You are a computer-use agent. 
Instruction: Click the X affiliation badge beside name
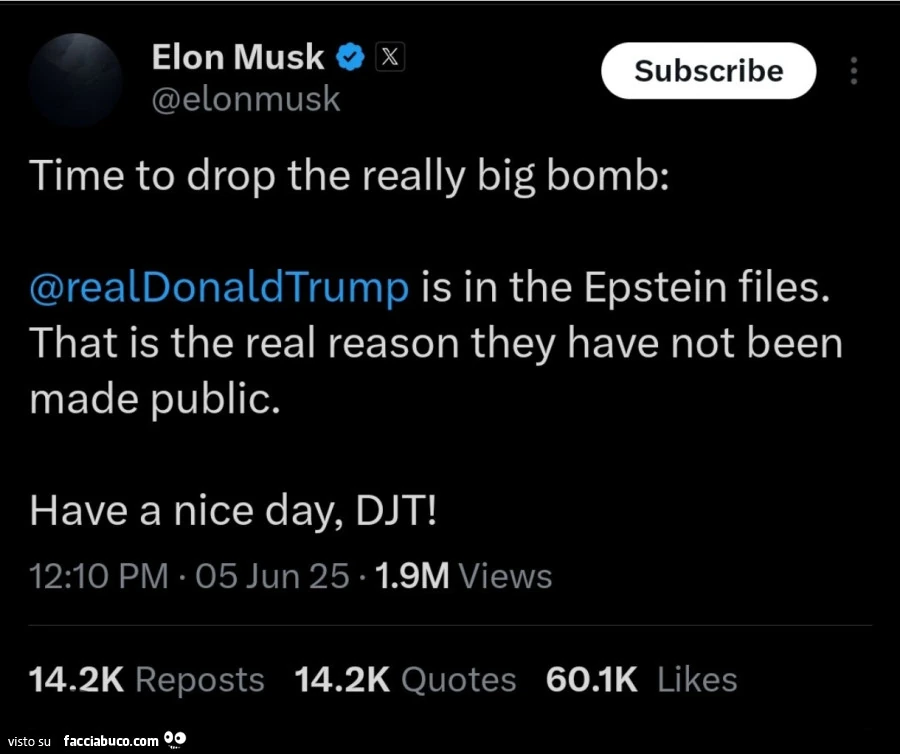click(390, 57)
